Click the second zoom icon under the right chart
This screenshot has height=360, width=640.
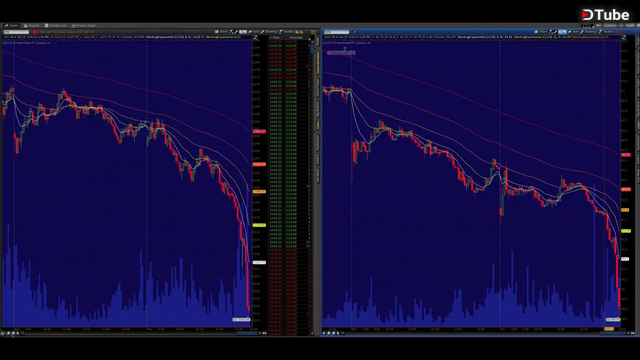[x=334, y=333]
